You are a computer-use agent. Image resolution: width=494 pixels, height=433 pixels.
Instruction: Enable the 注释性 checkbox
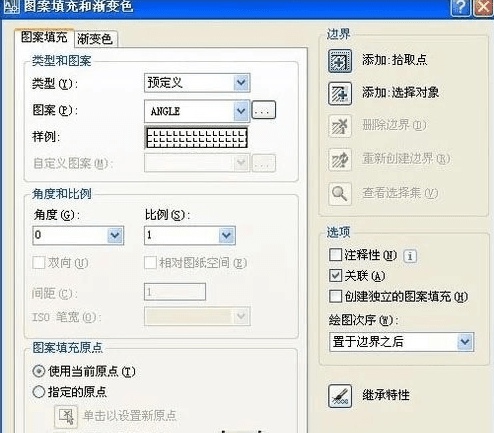(x=335, y=255)
